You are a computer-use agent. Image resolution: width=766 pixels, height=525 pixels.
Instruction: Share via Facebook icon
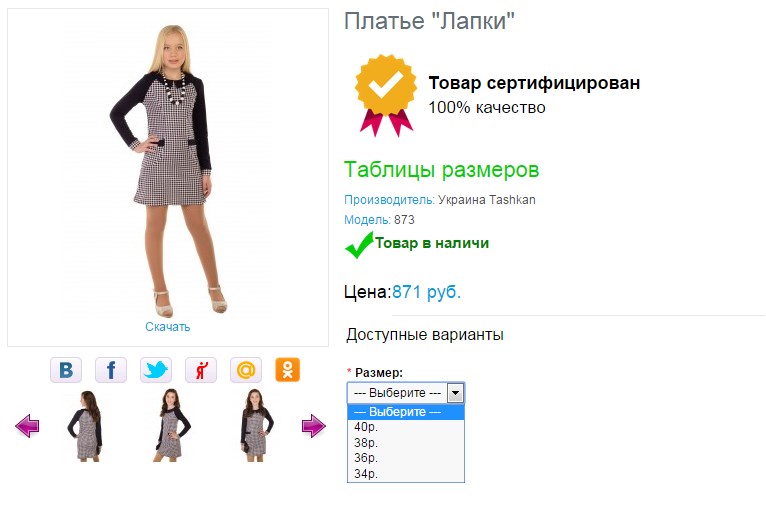click(111, 370)
